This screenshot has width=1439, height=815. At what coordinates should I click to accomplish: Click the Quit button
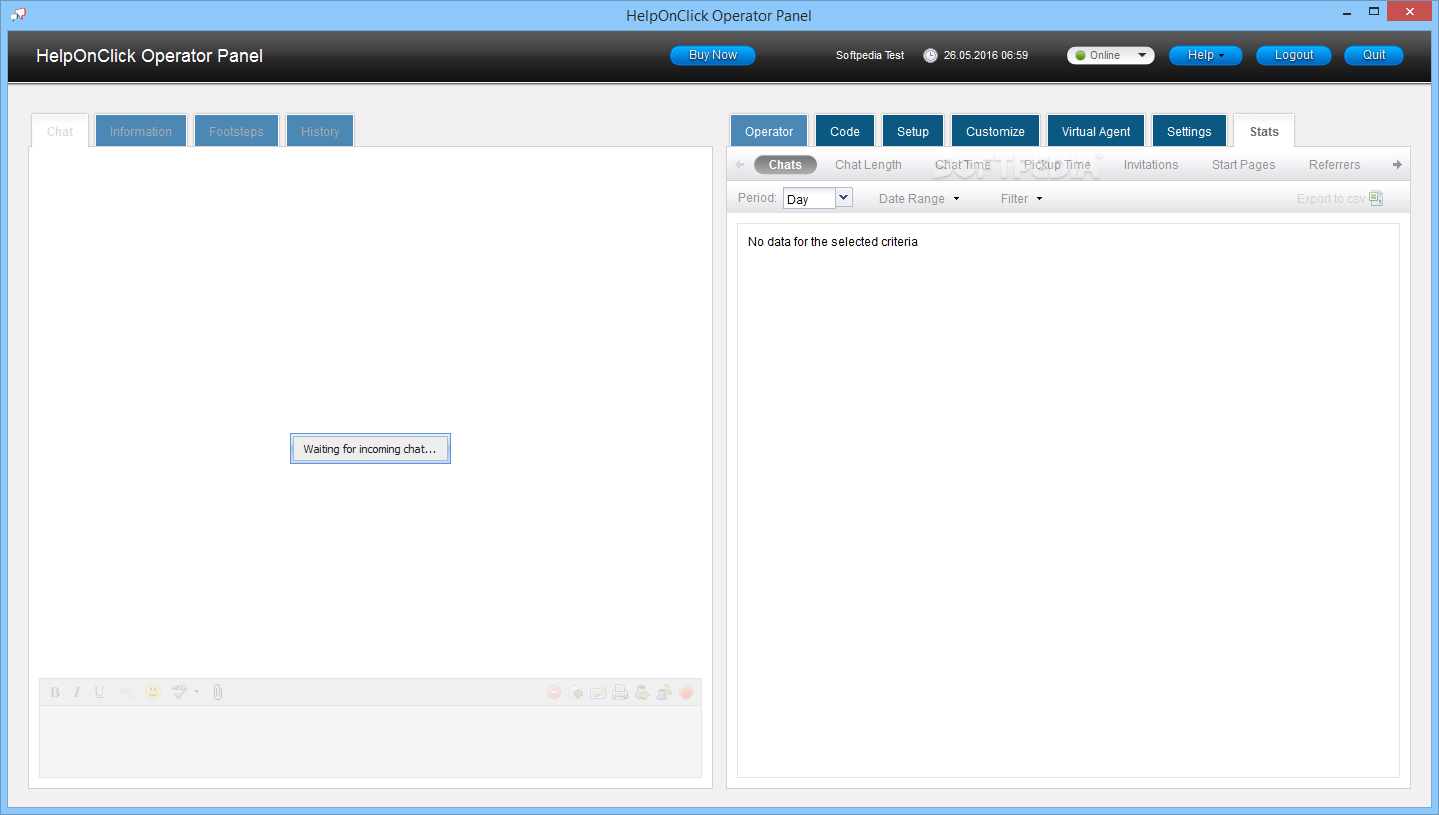point(1374,55)
